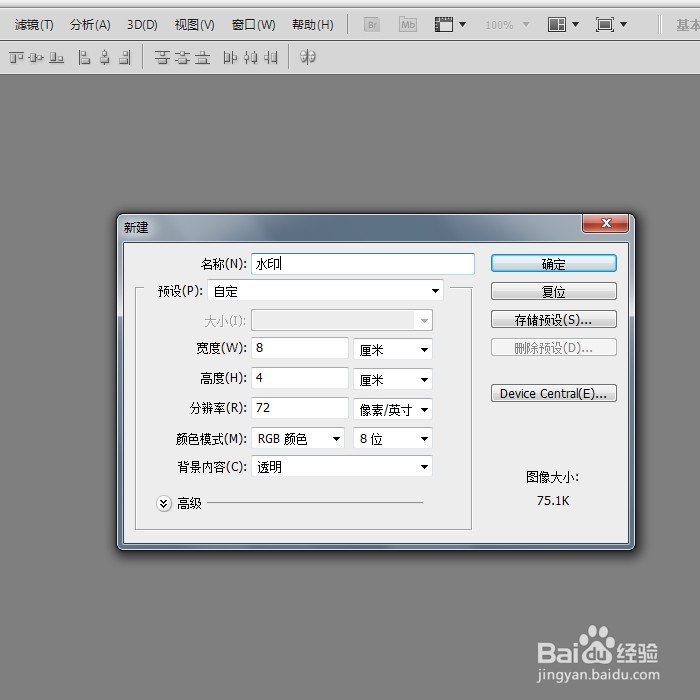This screenshot has width=700, height=700.
Task: Open the 视图(V) view menu
Action: (194, 25)
